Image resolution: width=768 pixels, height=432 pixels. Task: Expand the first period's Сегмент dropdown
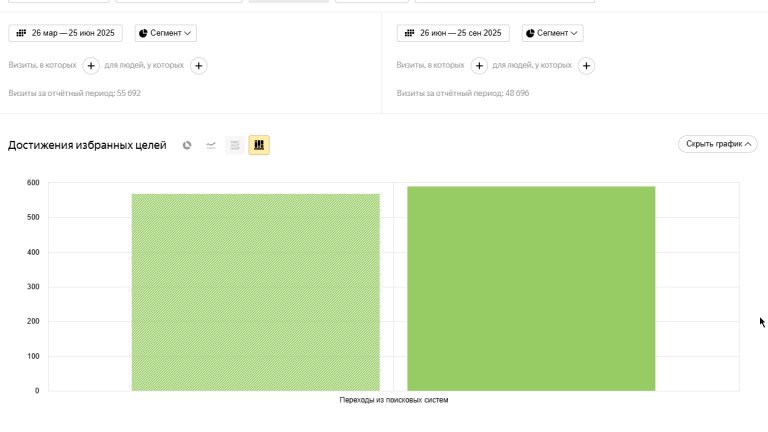coord(166,33)
